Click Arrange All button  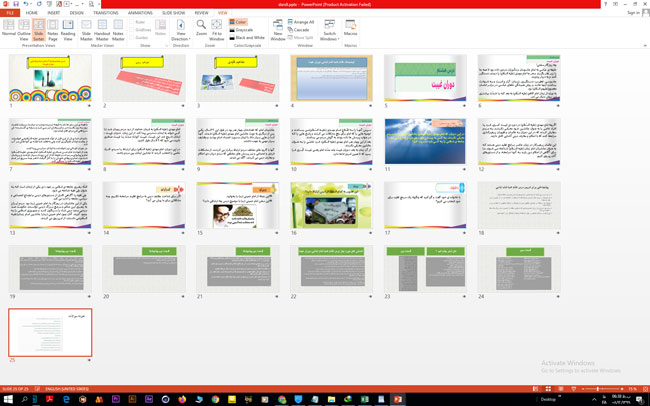point(303,21)
